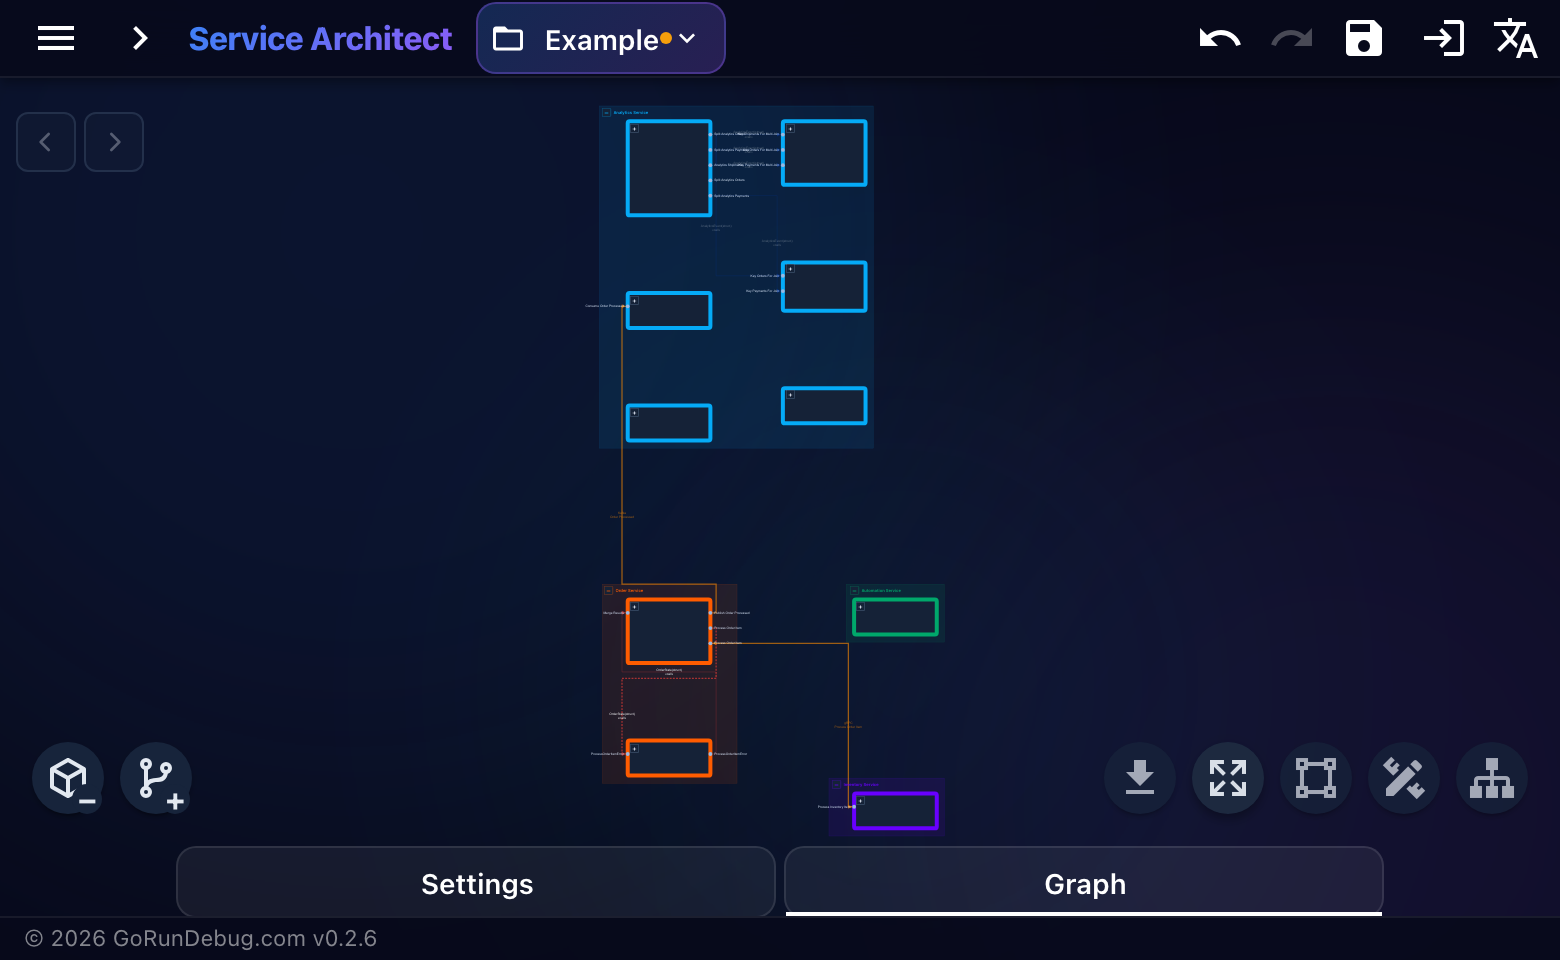1560x960 pixels.
Task: Save the project with the floppy icon
Action: coord(1364,38)
